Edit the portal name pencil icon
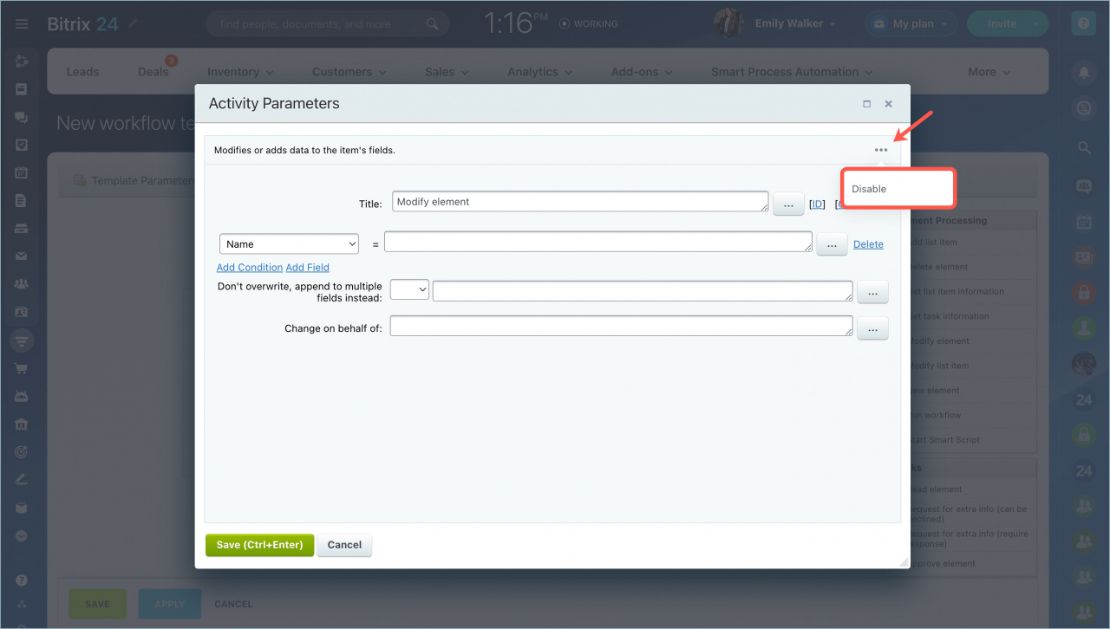Screen dimensions: 1110x629 tap(133, 23)
